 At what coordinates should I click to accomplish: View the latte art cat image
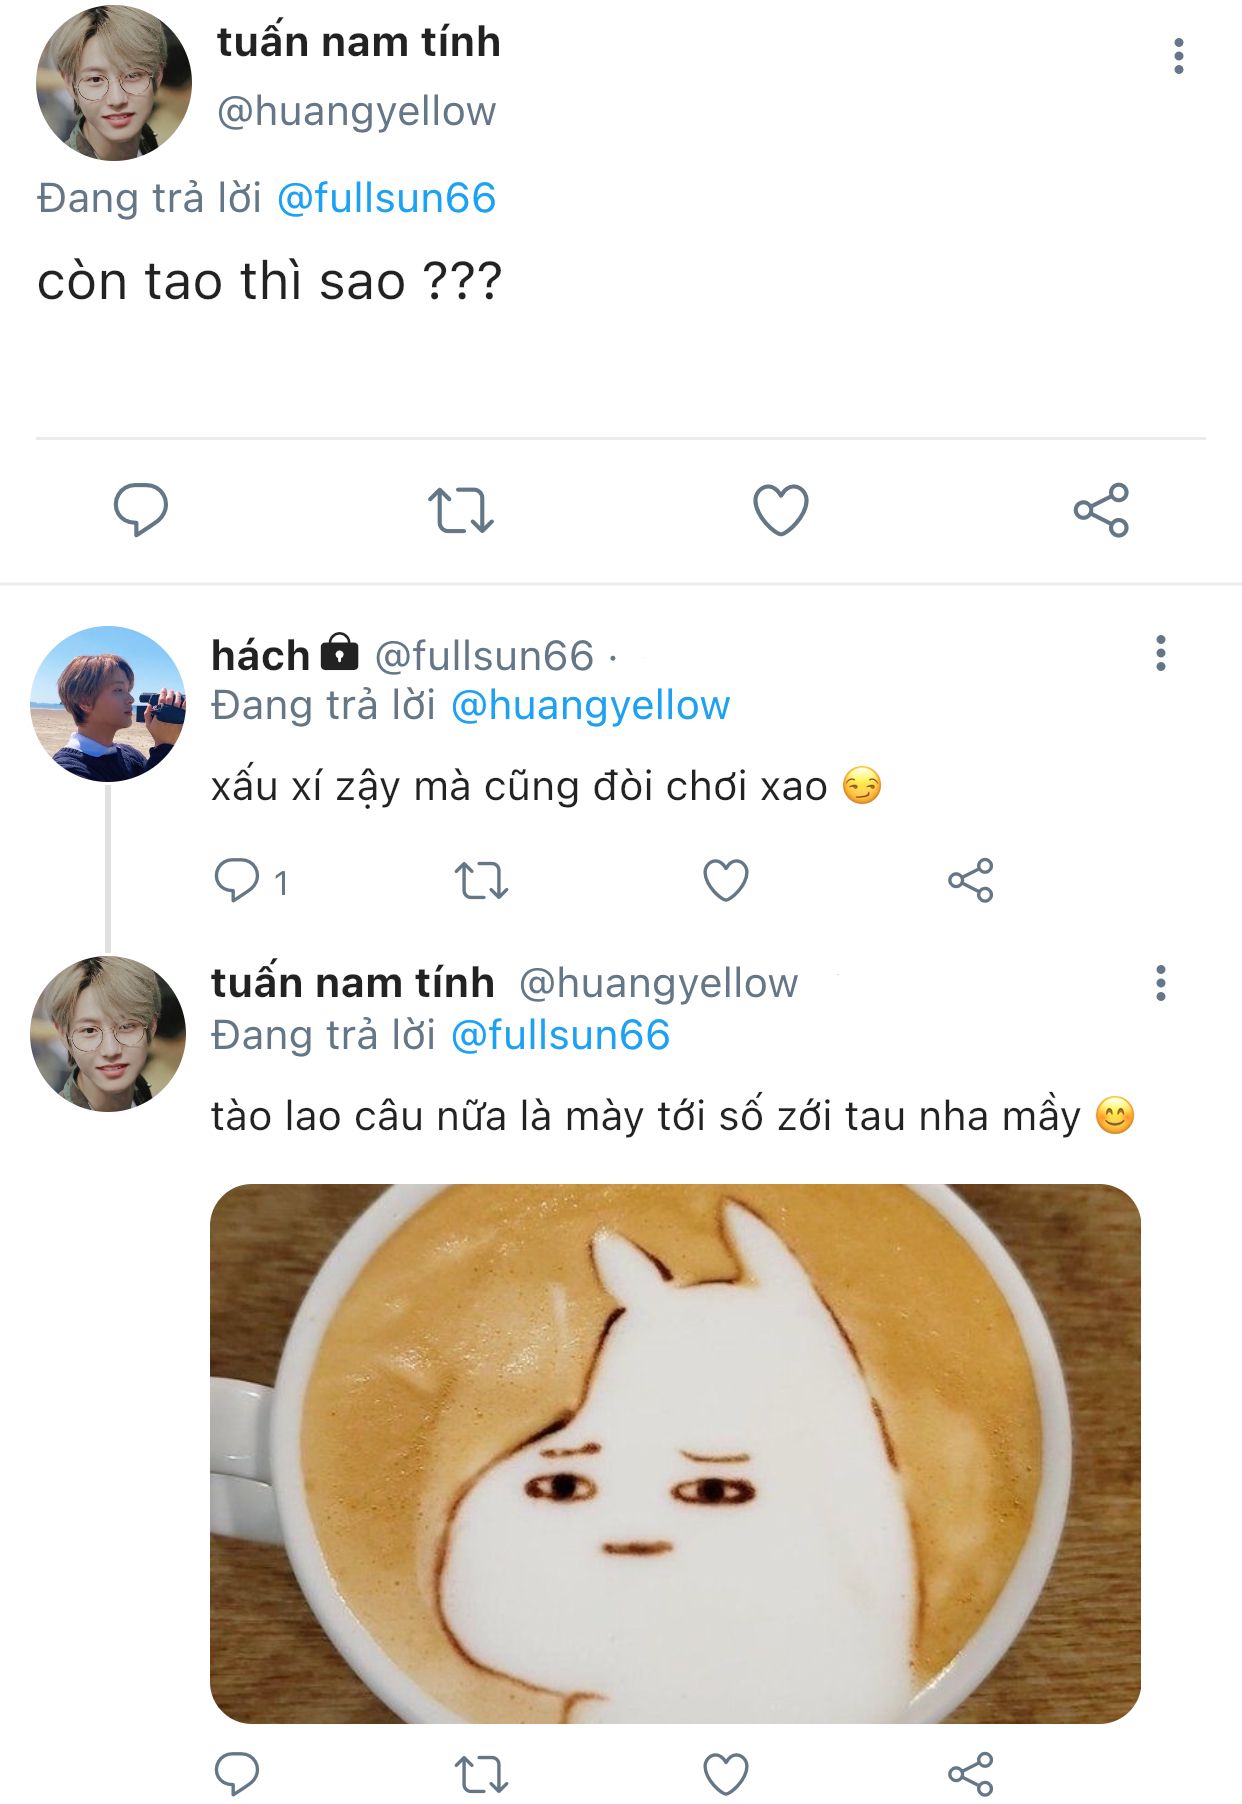[675, 1453]
